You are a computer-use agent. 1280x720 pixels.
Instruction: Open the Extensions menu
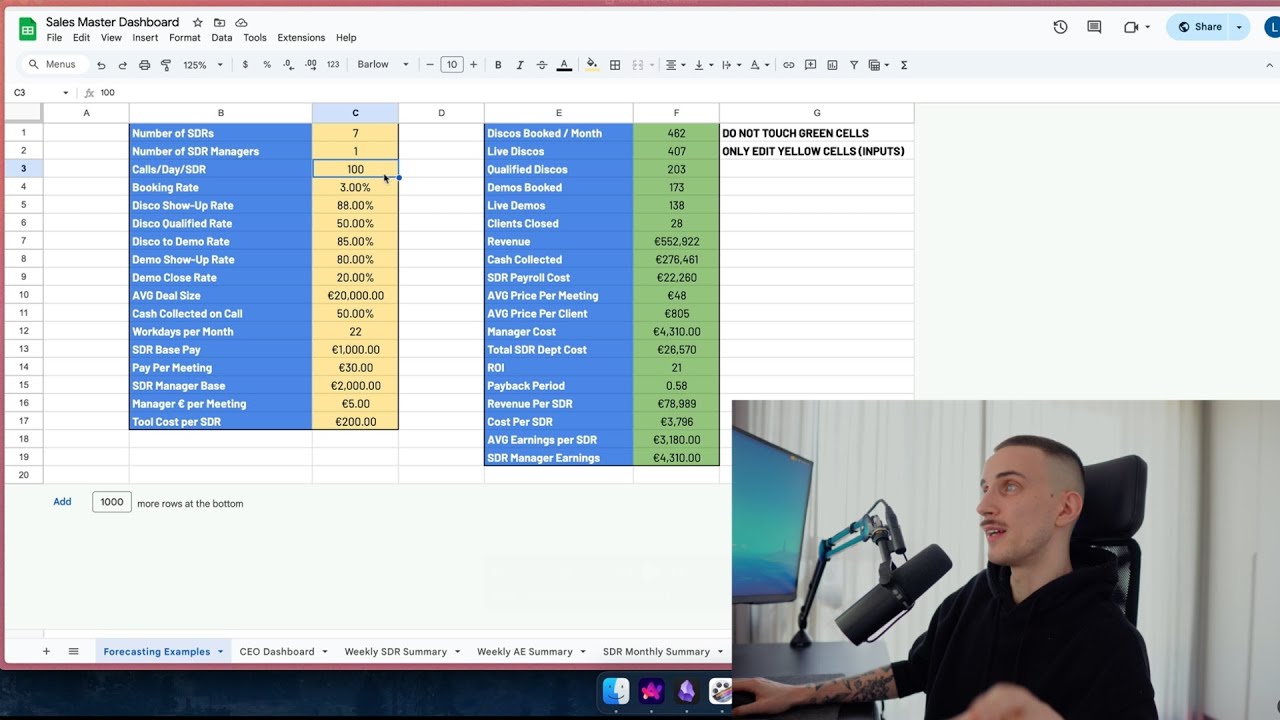pyautogui.click(x=301, y=38)
